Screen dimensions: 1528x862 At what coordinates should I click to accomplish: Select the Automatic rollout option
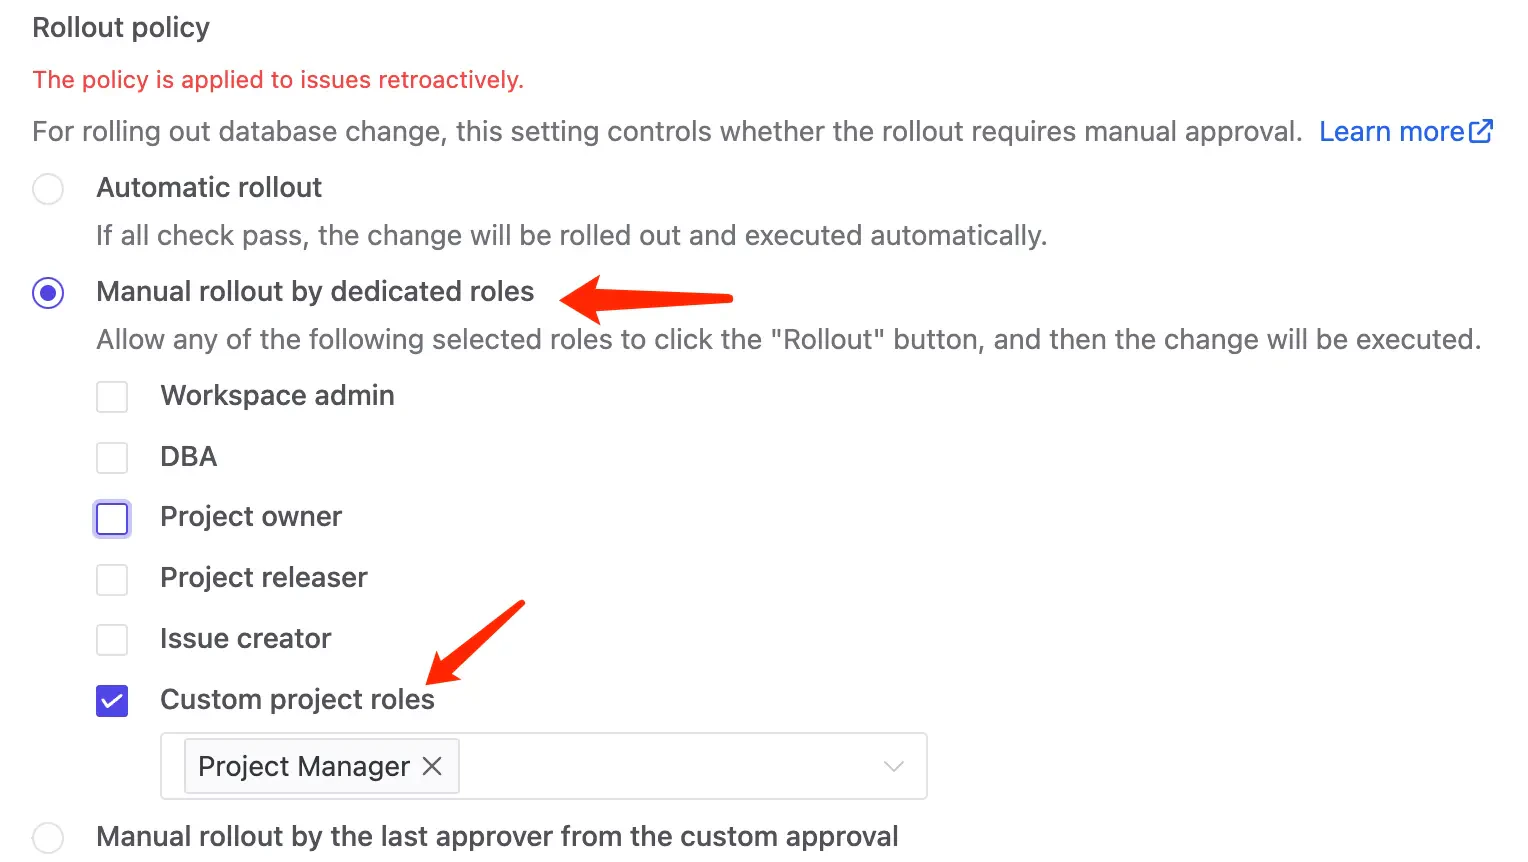click(48, 188)
